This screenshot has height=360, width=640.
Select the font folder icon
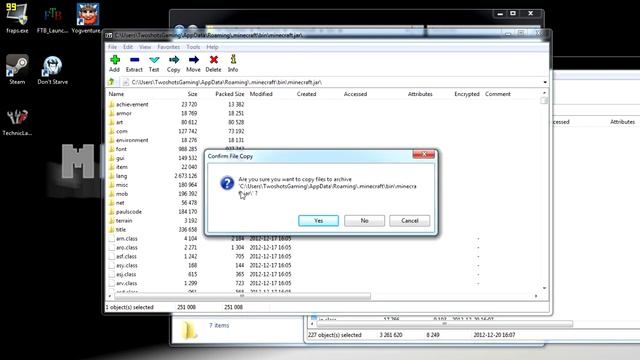pos(111,149)
